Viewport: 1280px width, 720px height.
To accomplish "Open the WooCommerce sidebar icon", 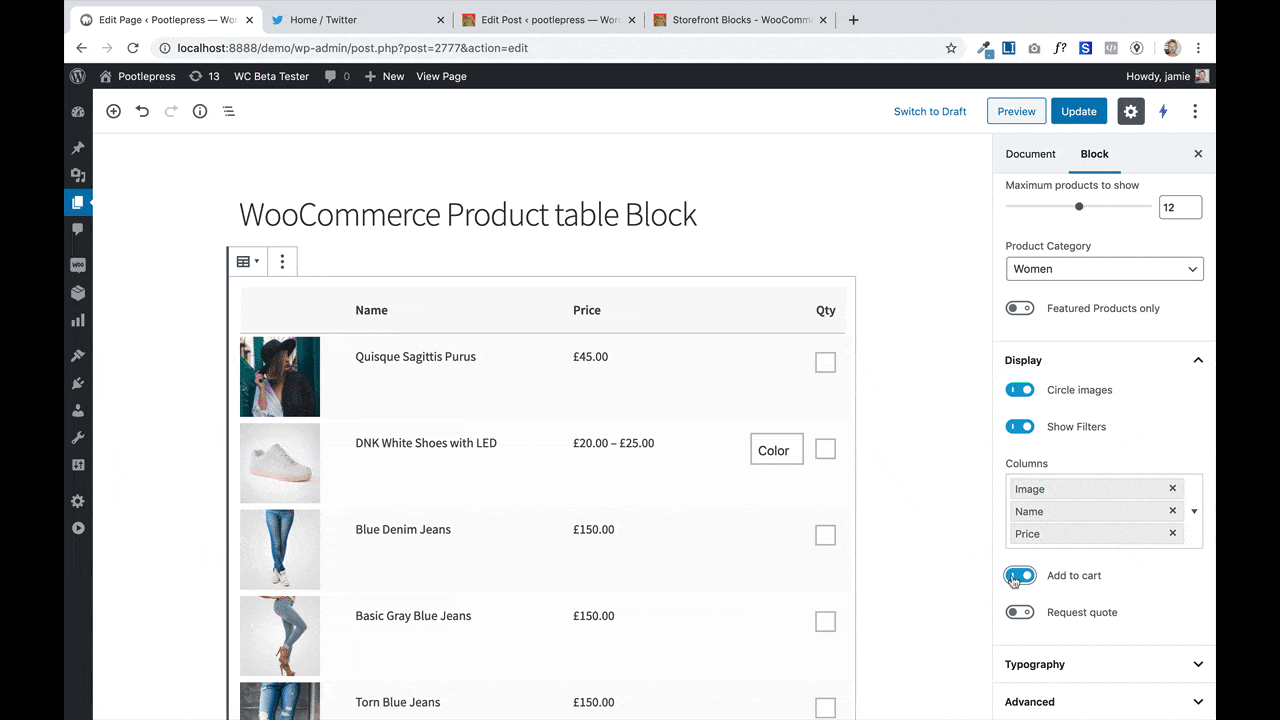I will pyautogui.click(x=78, y=265).
